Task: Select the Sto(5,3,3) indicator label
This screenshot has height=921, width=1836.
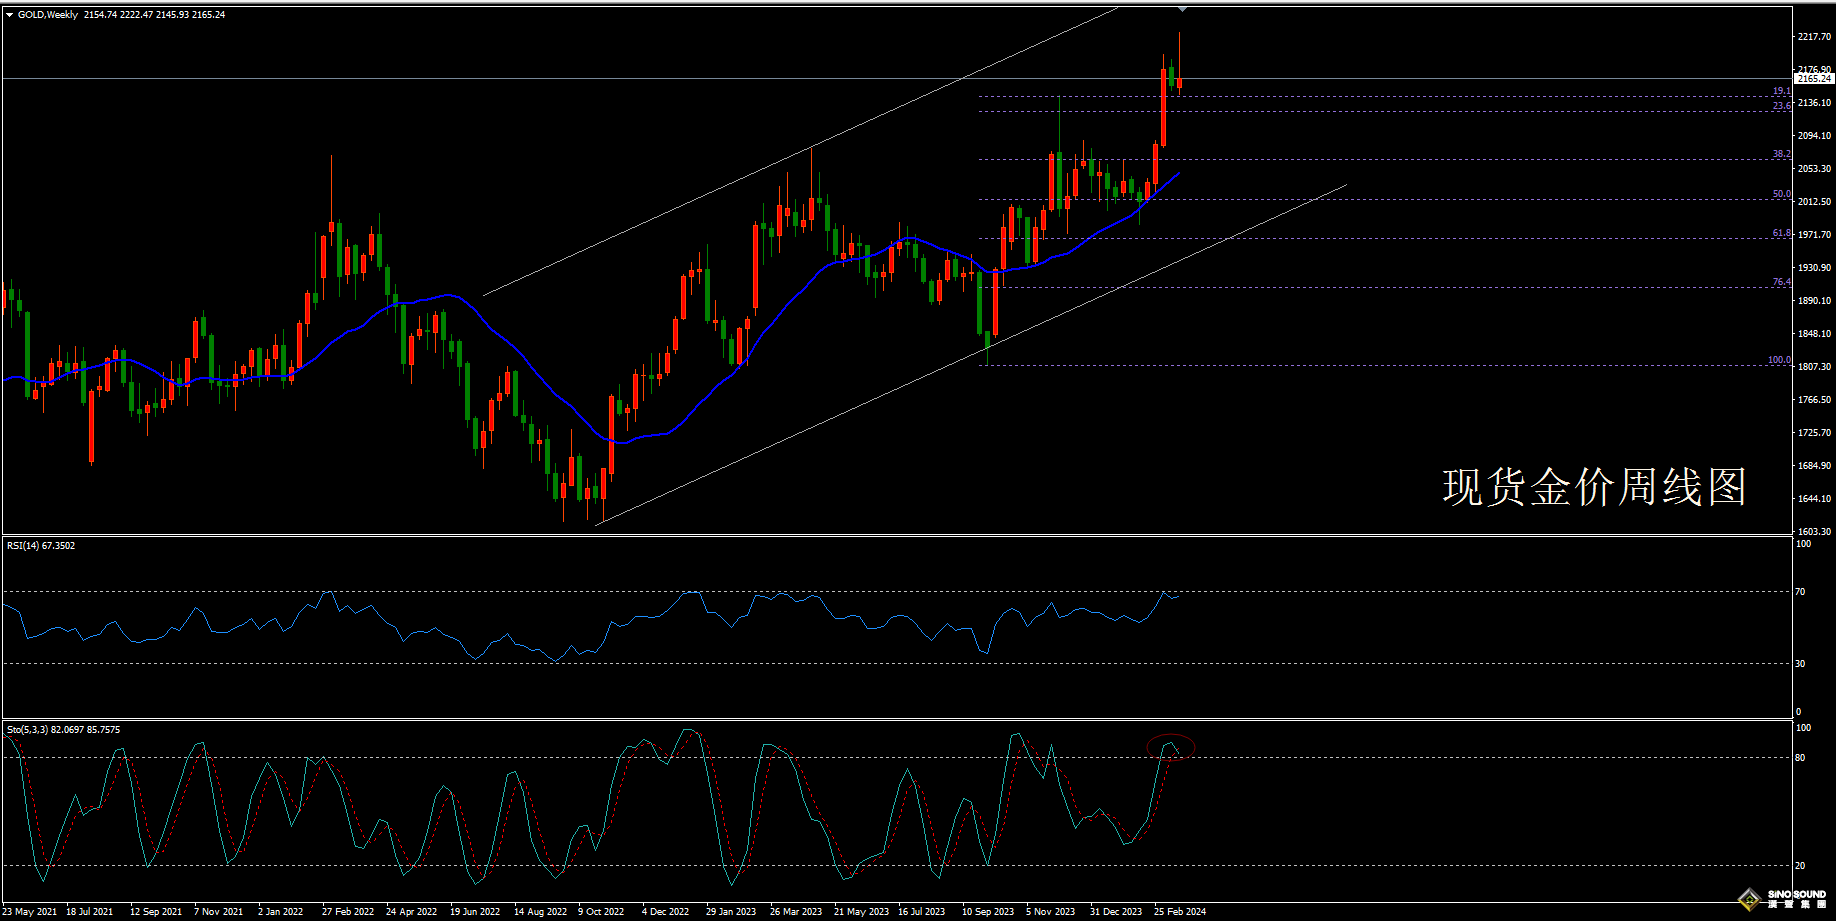Action: coord(63,730)
